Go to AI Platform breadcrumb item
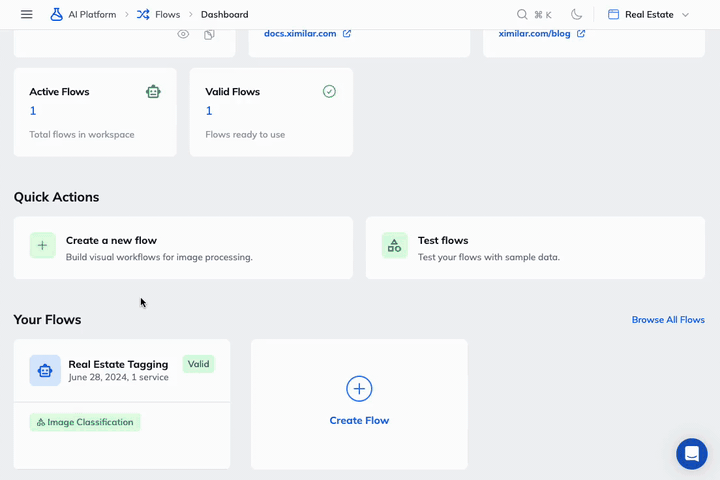720x480 pixels. tap(91, 15)
